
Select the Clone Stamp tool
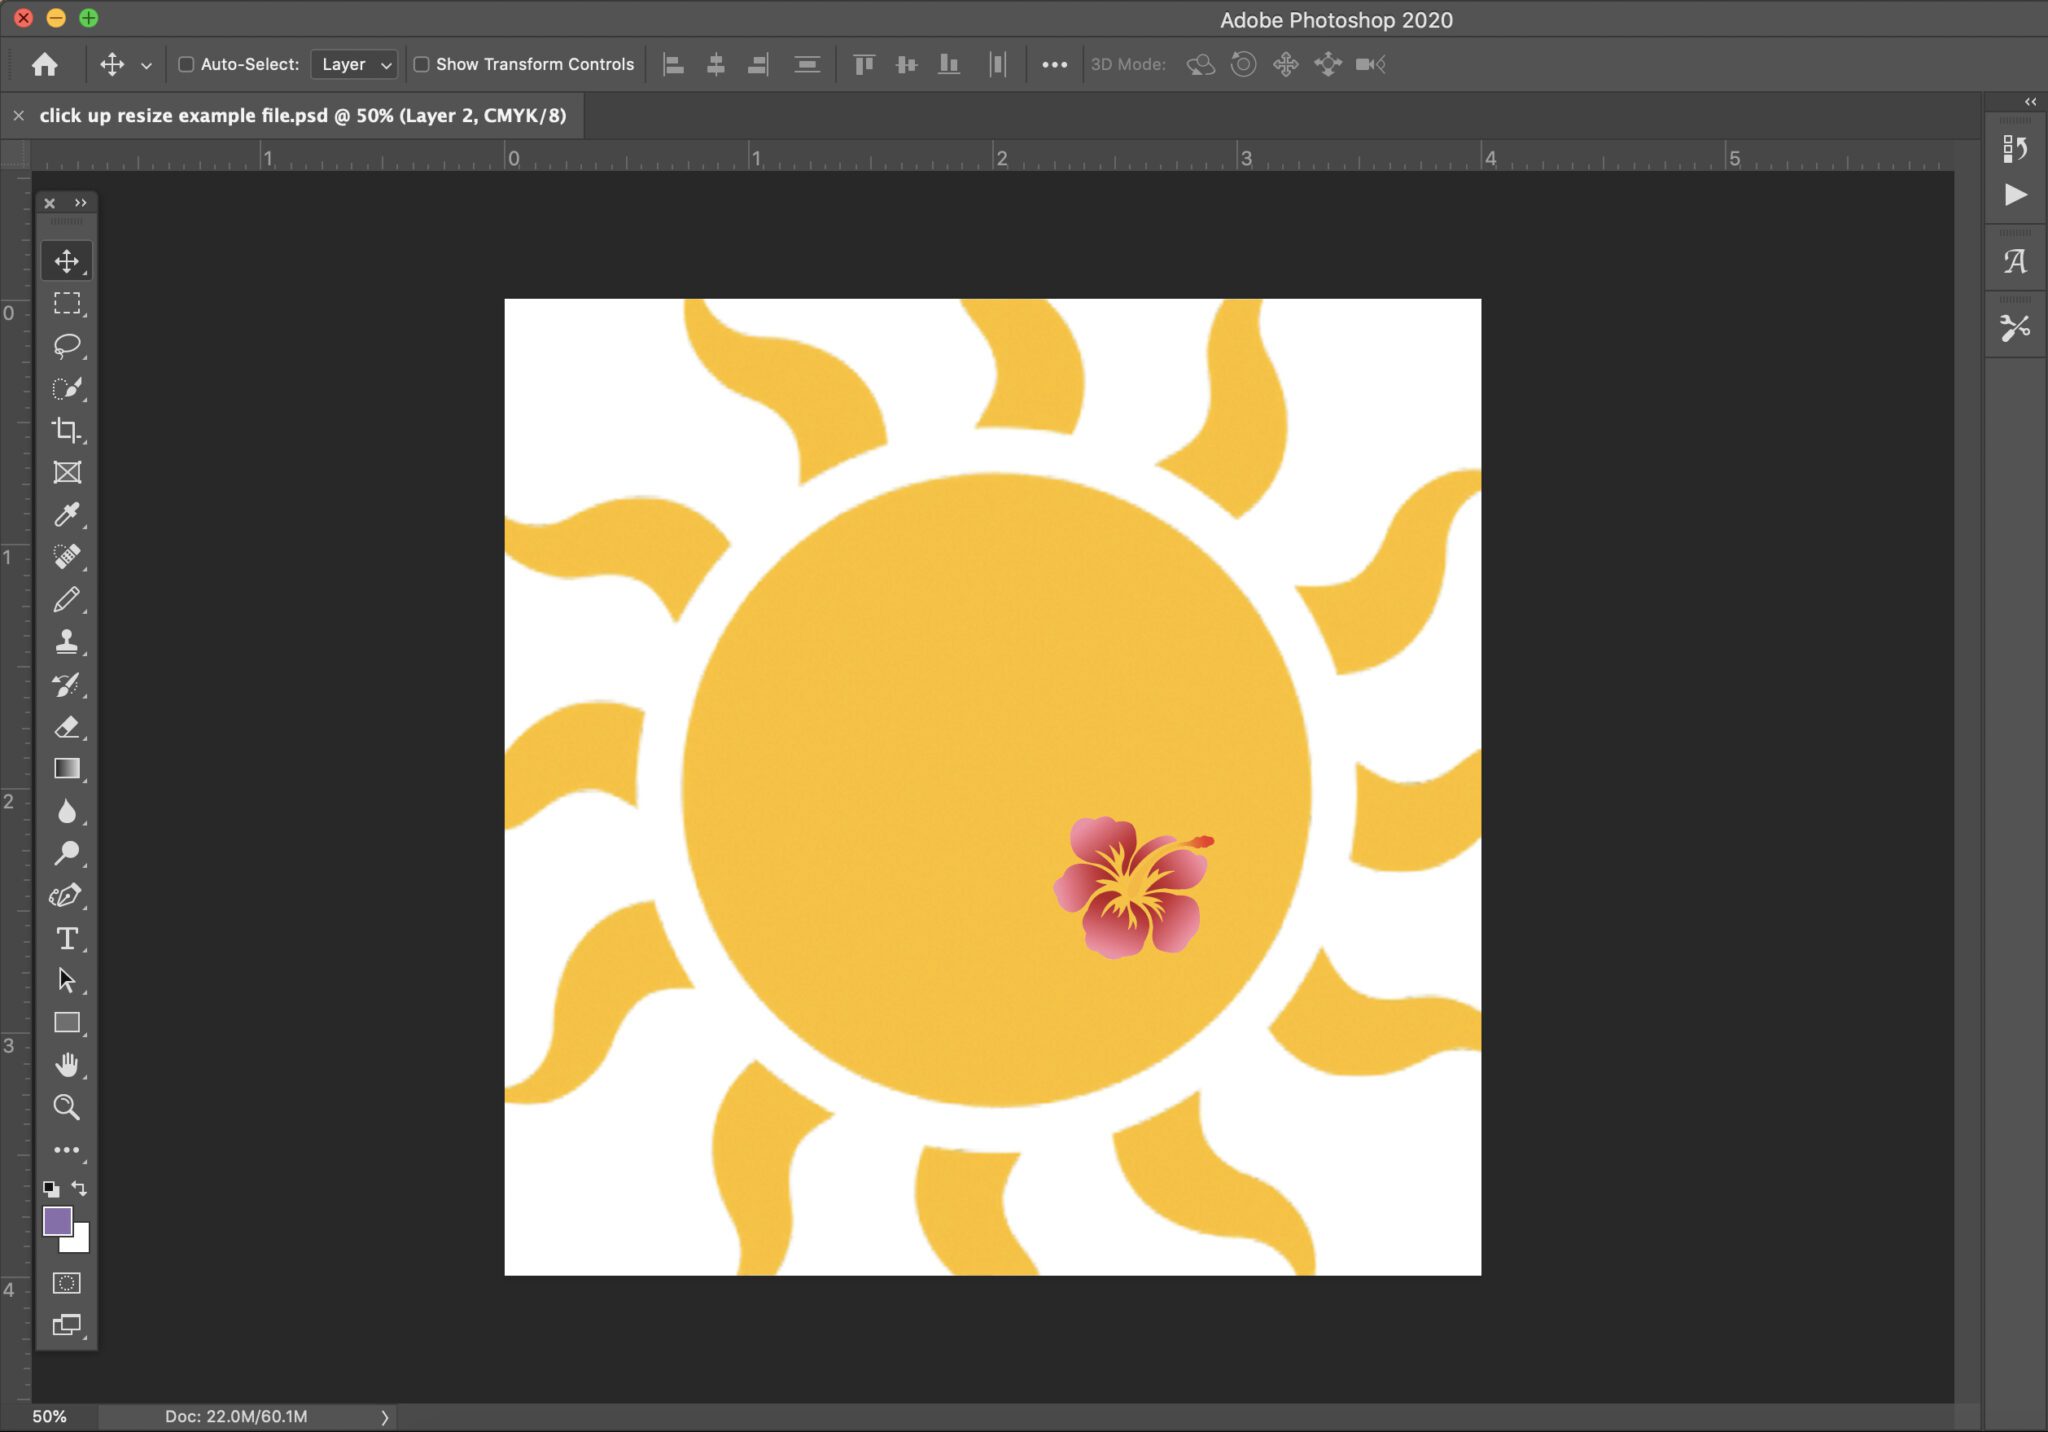pos(67,641)
